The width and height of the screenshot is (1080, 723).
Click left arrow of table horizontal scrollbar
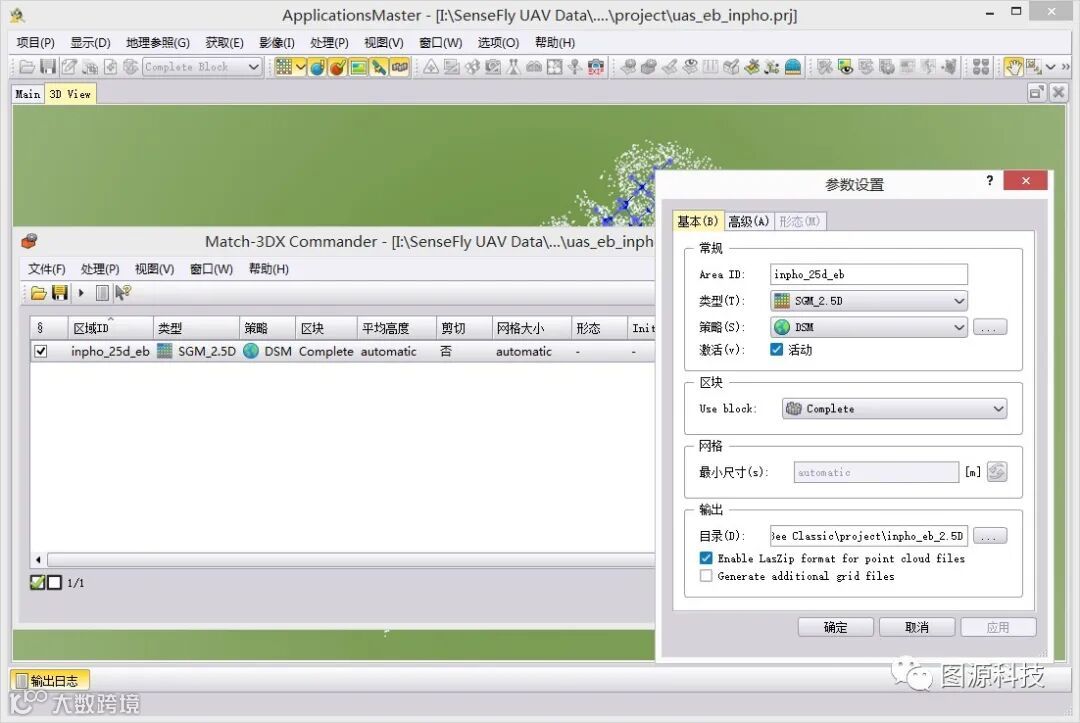[x=39, y=560]
